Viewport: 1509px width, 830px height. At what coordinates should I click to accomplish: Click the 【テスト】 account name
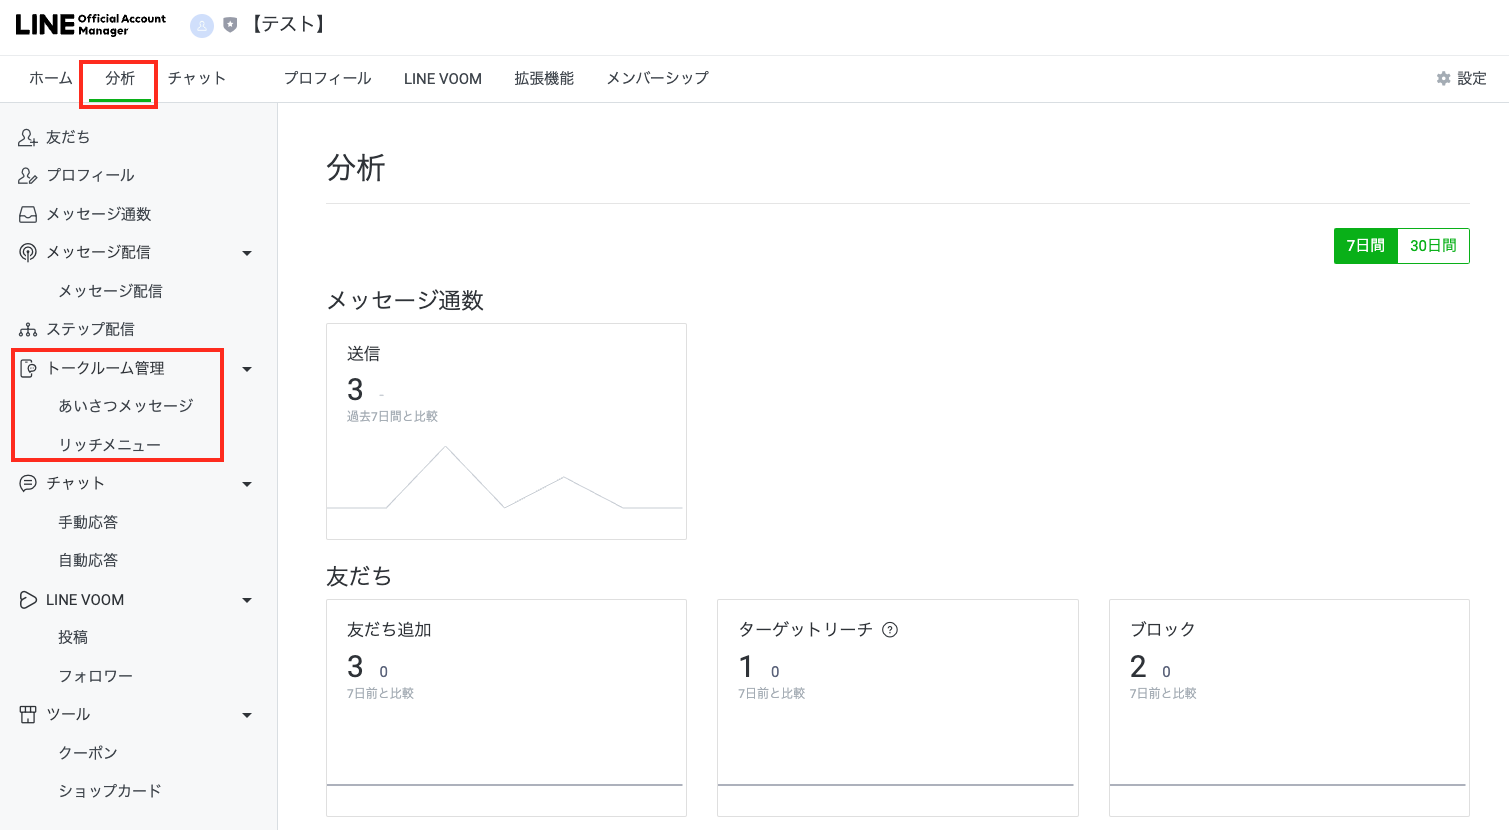288,25
